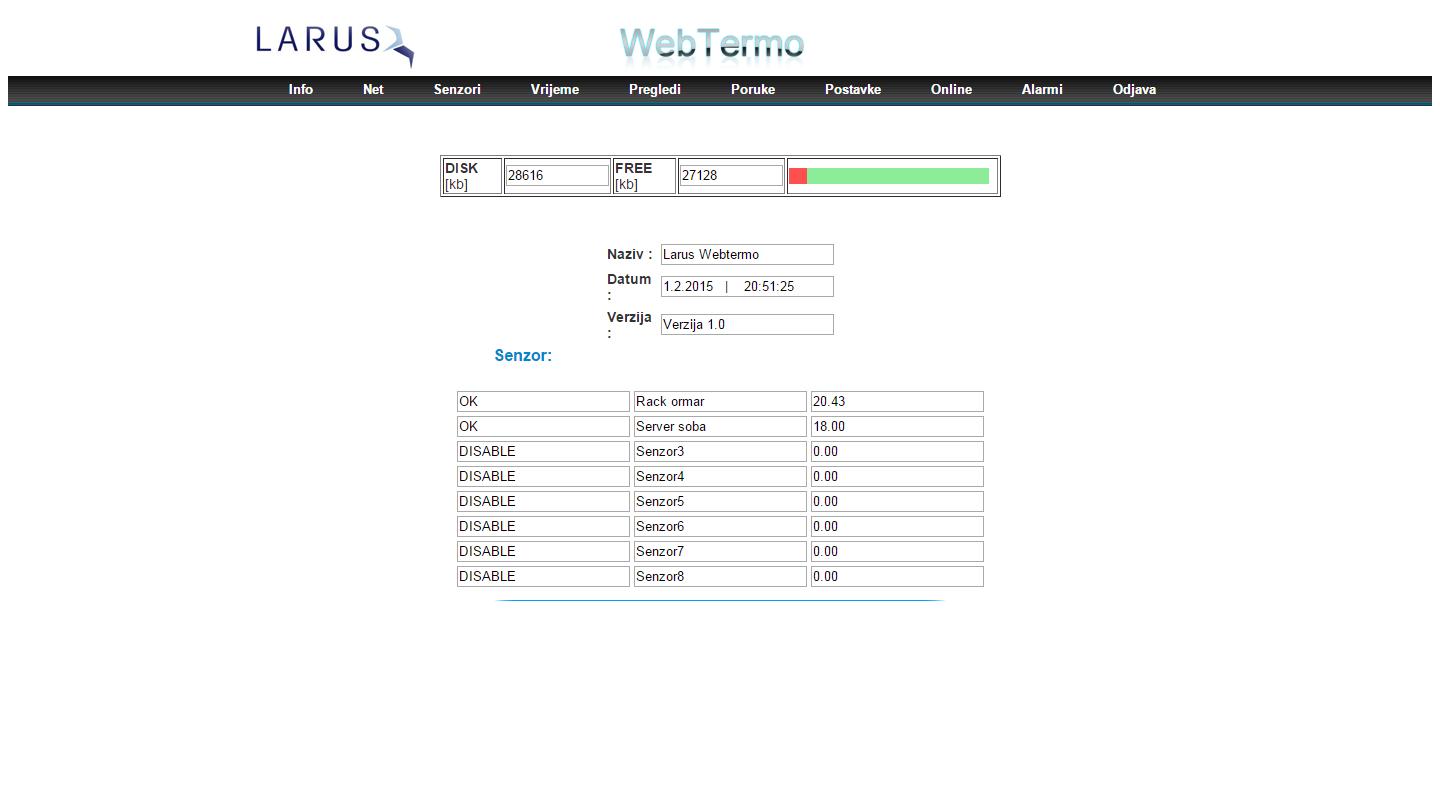Viewport: 1440px width, 799px height.
Task: Log out using Odjava
Action: [x=1134, y=90]
